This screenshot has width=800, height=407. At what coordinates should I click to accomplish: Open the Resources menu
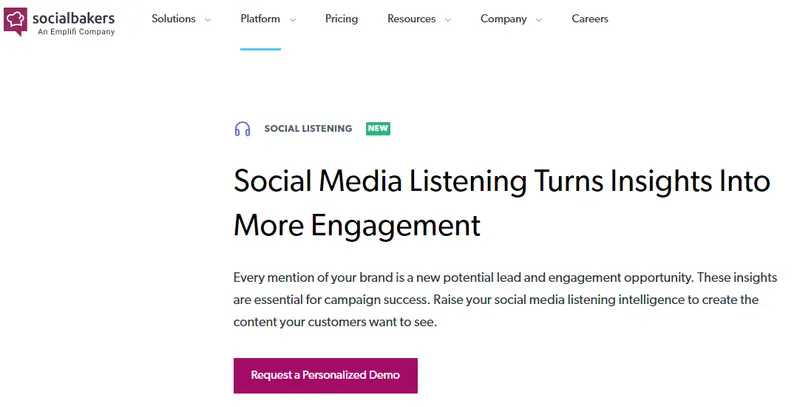(x=411, y=19)
